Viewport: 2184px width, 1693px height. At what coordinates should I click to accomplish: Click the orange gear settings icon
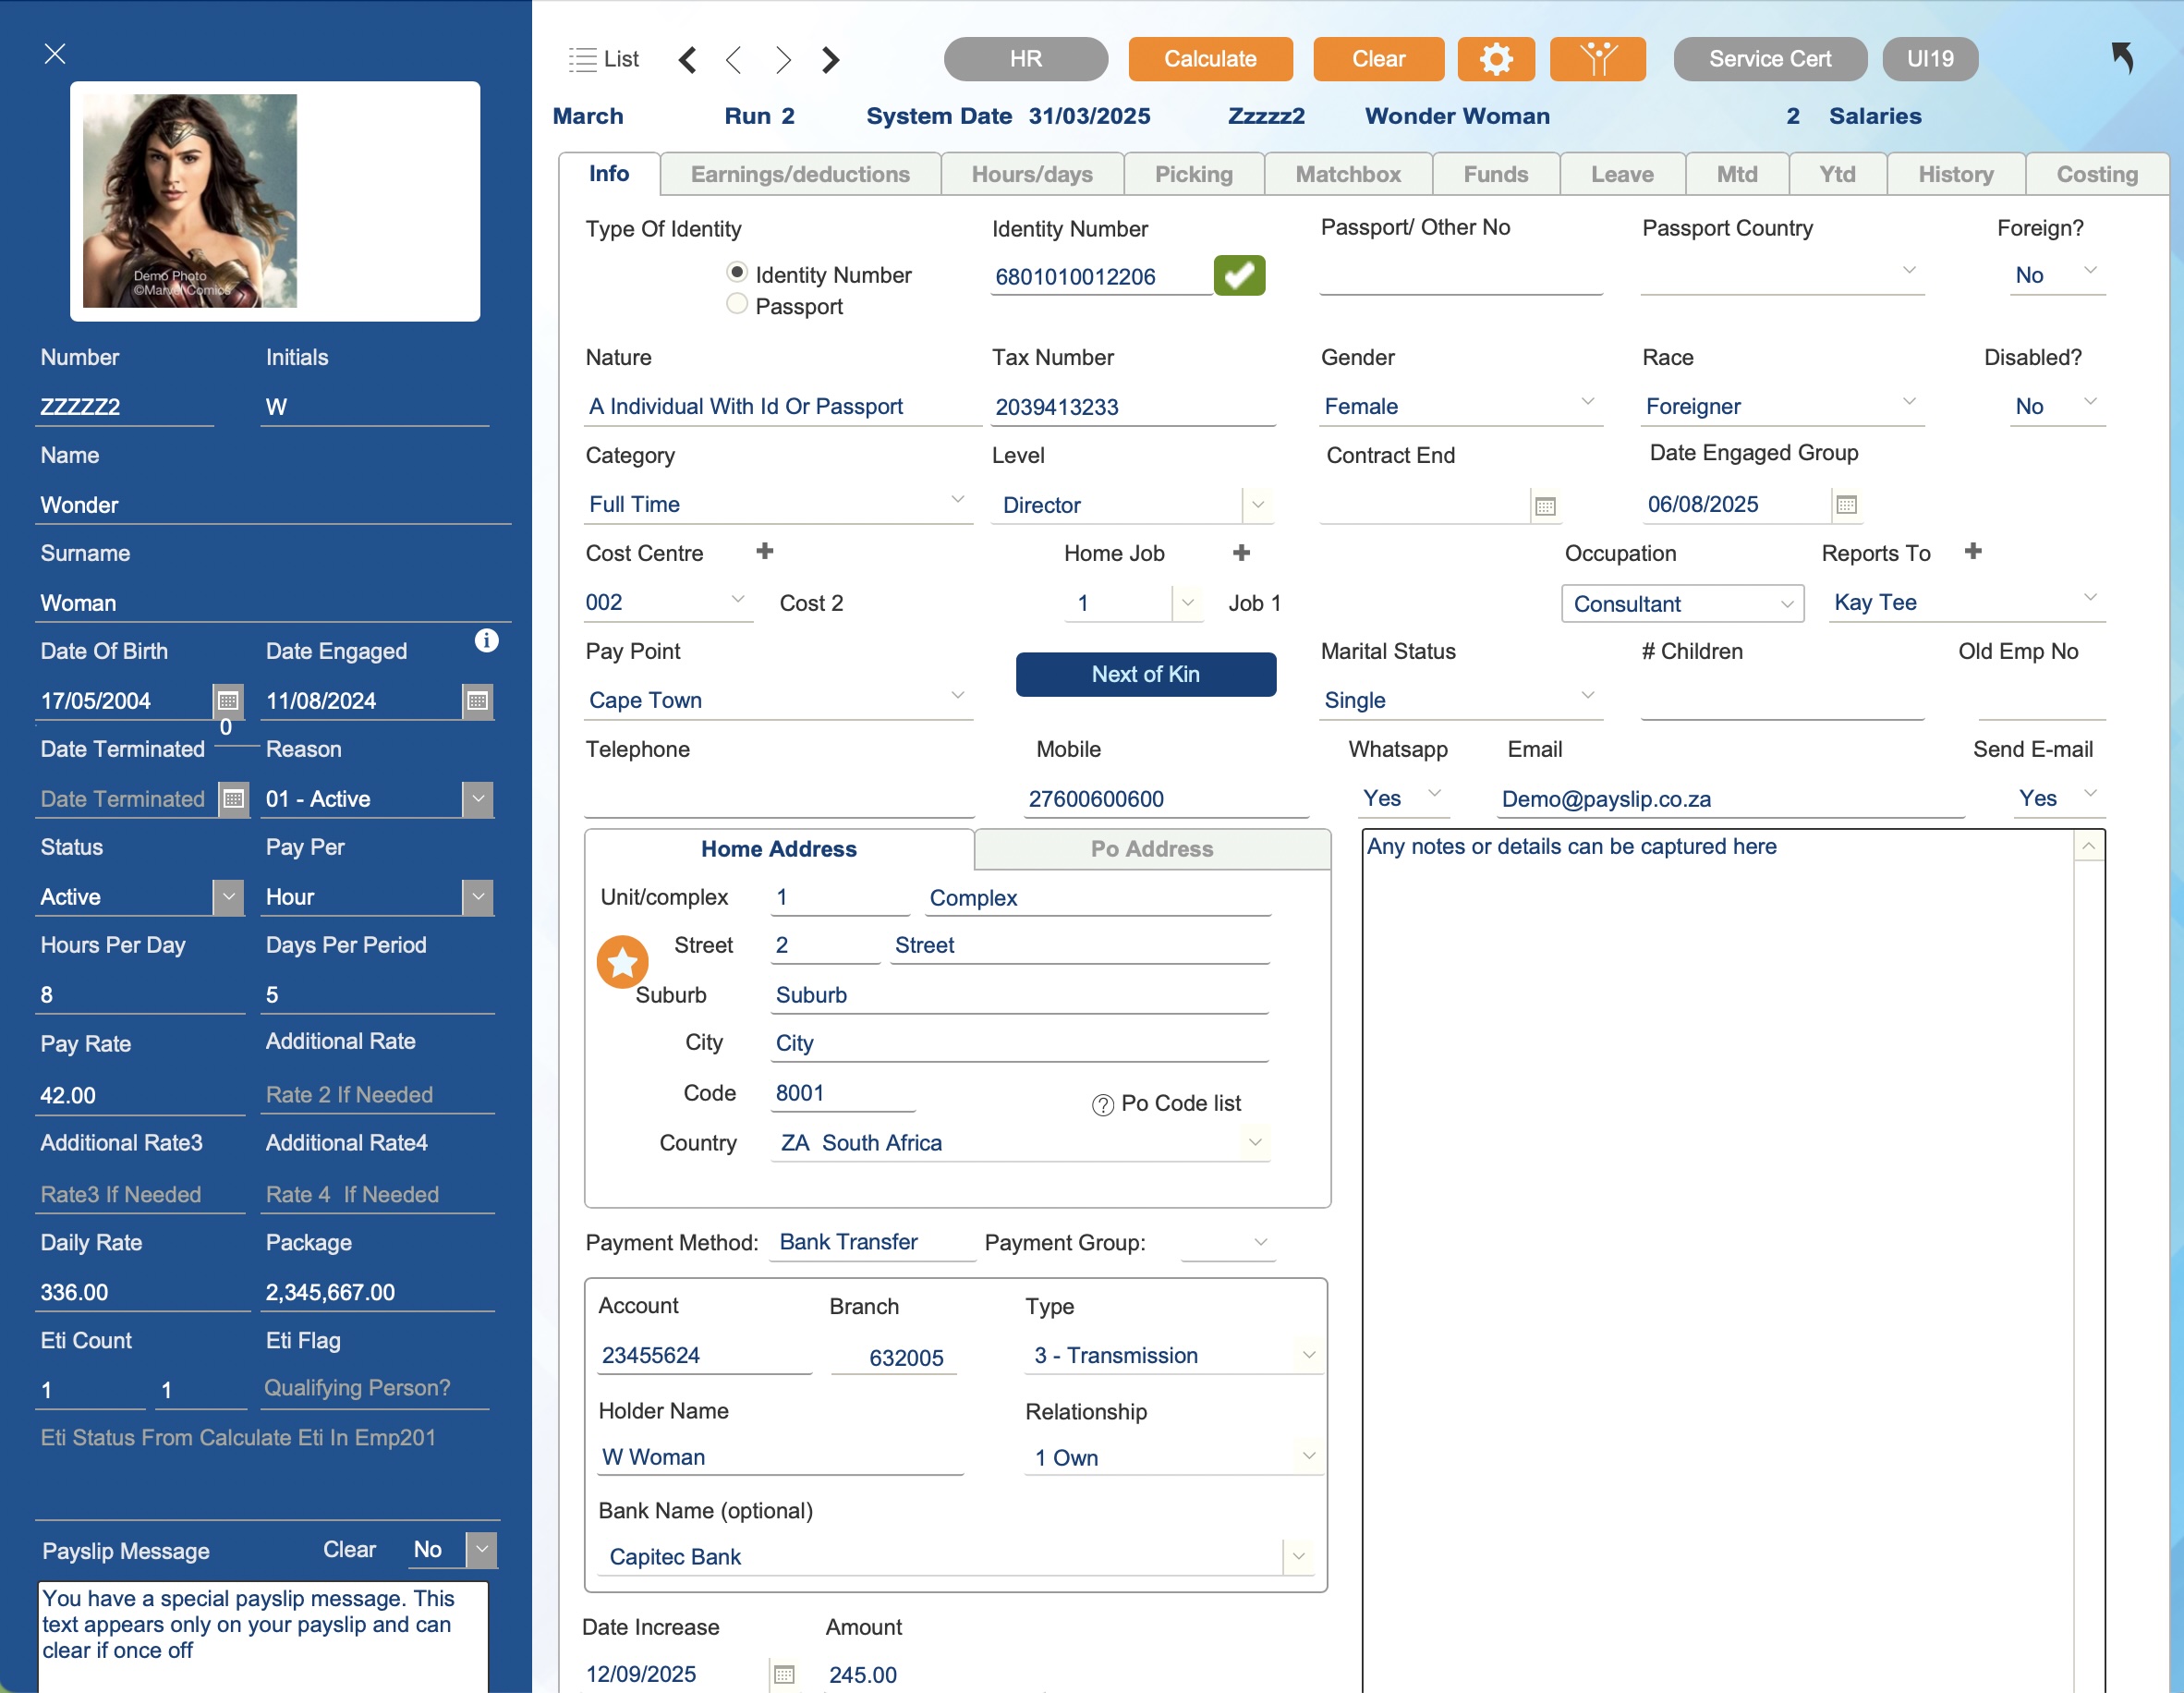tap(1495, 59)
